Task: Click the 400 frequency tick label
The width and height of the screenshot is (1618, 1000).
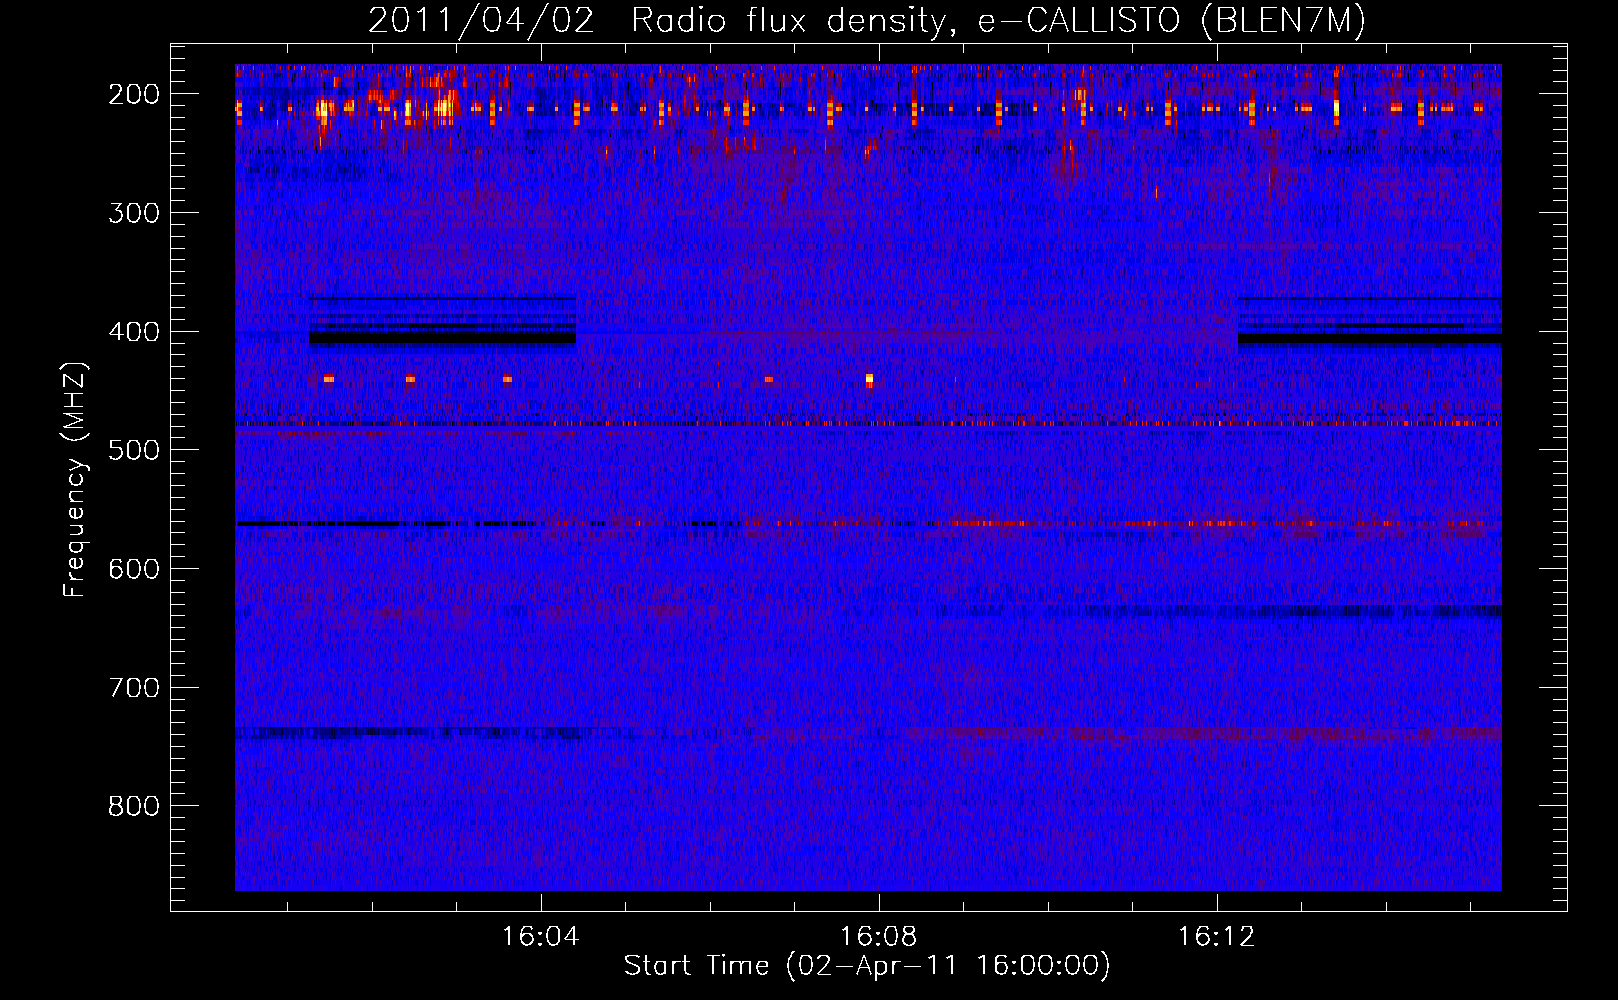Action: pos(133,332)
